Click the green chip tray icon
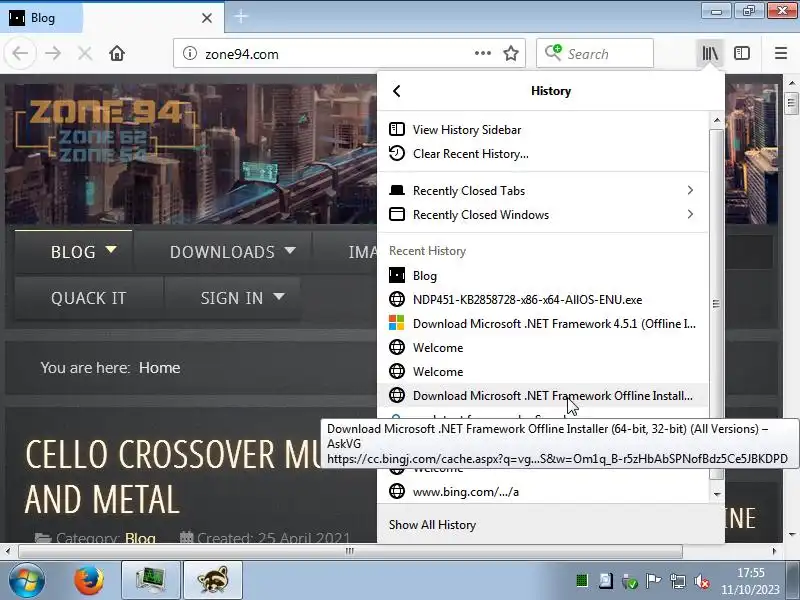Screen dimensions: 800x600 pos(582,580)
